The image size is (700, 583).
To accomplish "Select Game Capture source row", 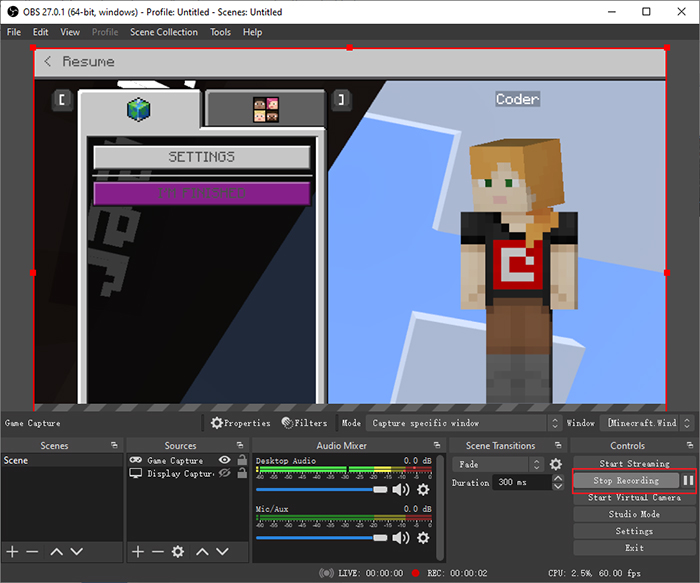I will pos(188,460).
